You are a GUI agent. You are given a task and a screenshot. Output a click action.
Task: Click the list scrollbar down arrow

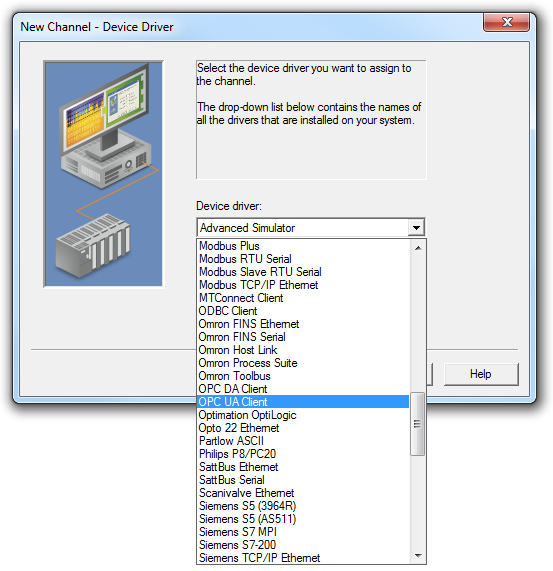(x=418, y=556)
